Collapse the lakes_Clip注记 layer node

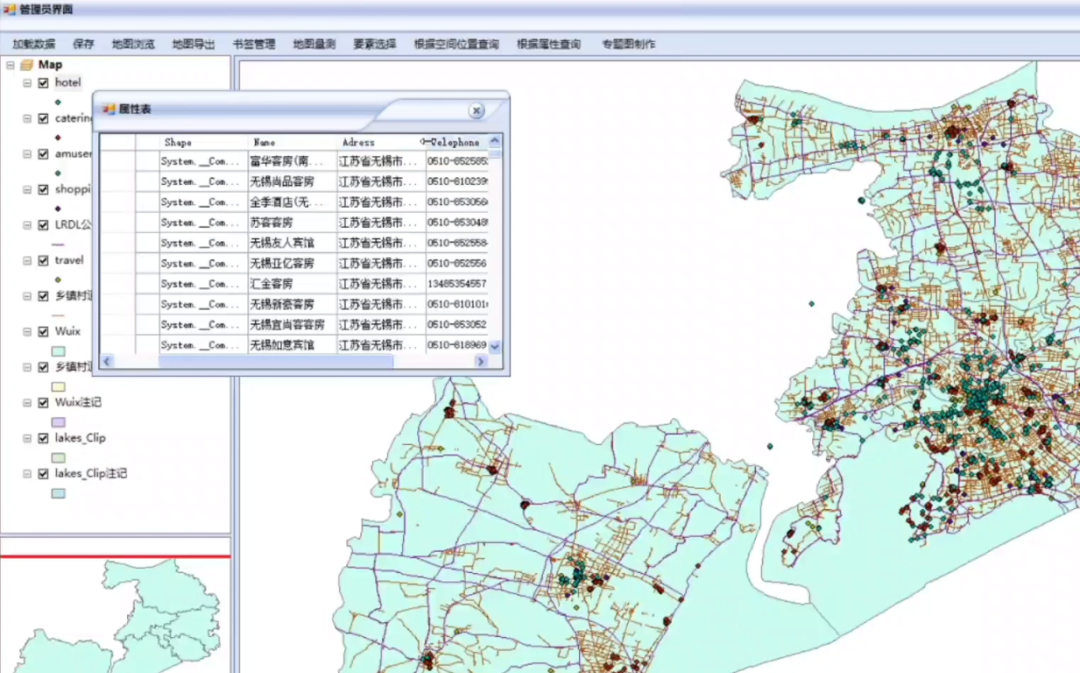coord(28,474)
